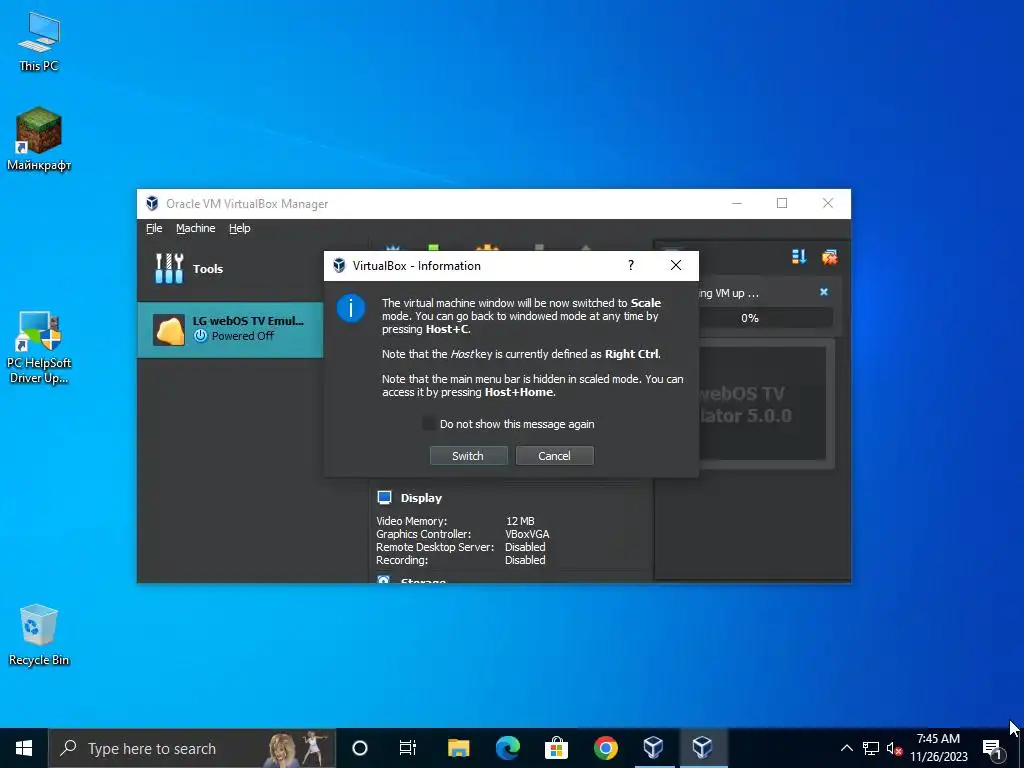This screenshot has height=768, width=1024.
Task: Click the taskbar search box
Action: coord(192,748)
